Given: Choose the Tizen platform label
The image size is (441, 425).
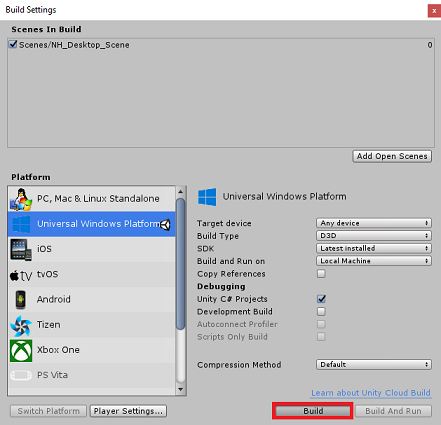Looking at the screenshot, I should [49, 325].
